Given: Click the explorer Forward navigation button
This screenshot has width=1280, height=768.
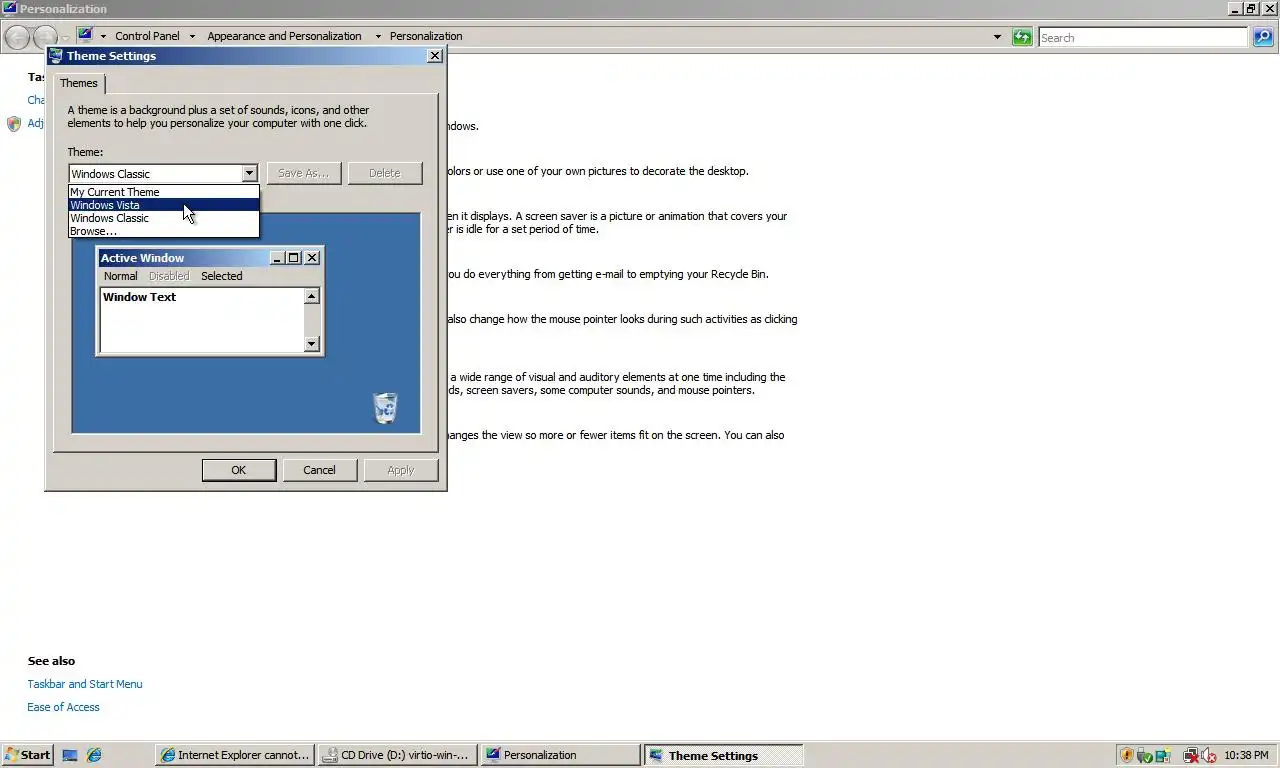Looking at the screenshot, I should [46, 38].
